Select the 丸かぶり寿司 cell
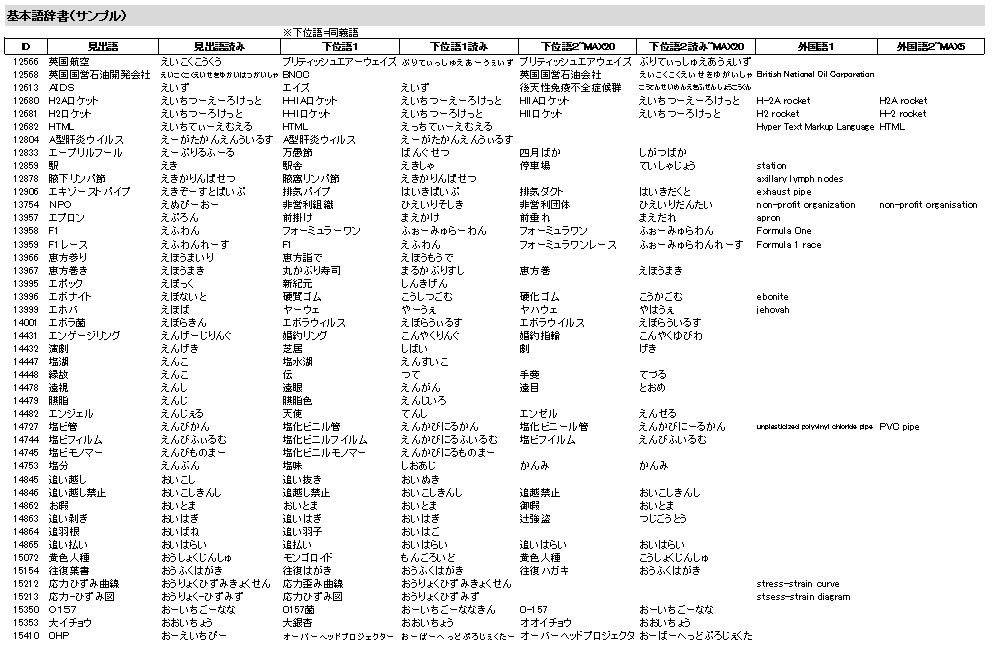The height and width of the screenshot is (659, 992). tap(312, 271)
